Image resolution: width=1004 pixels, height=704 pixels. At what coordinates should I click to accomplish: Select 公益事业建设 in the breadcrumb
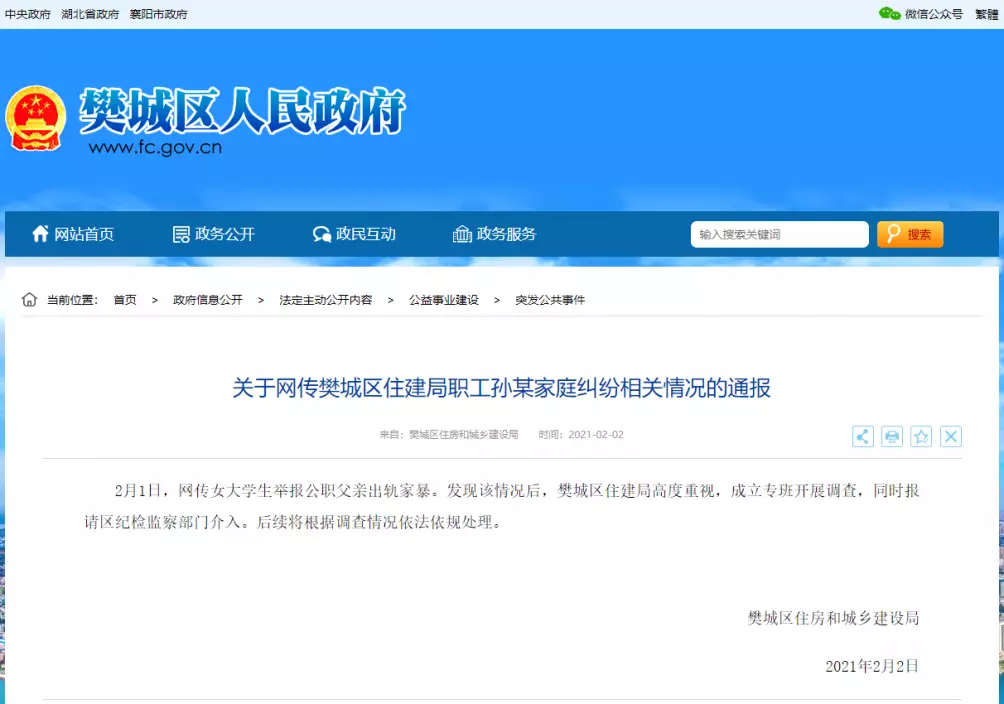tap(443, 300)
